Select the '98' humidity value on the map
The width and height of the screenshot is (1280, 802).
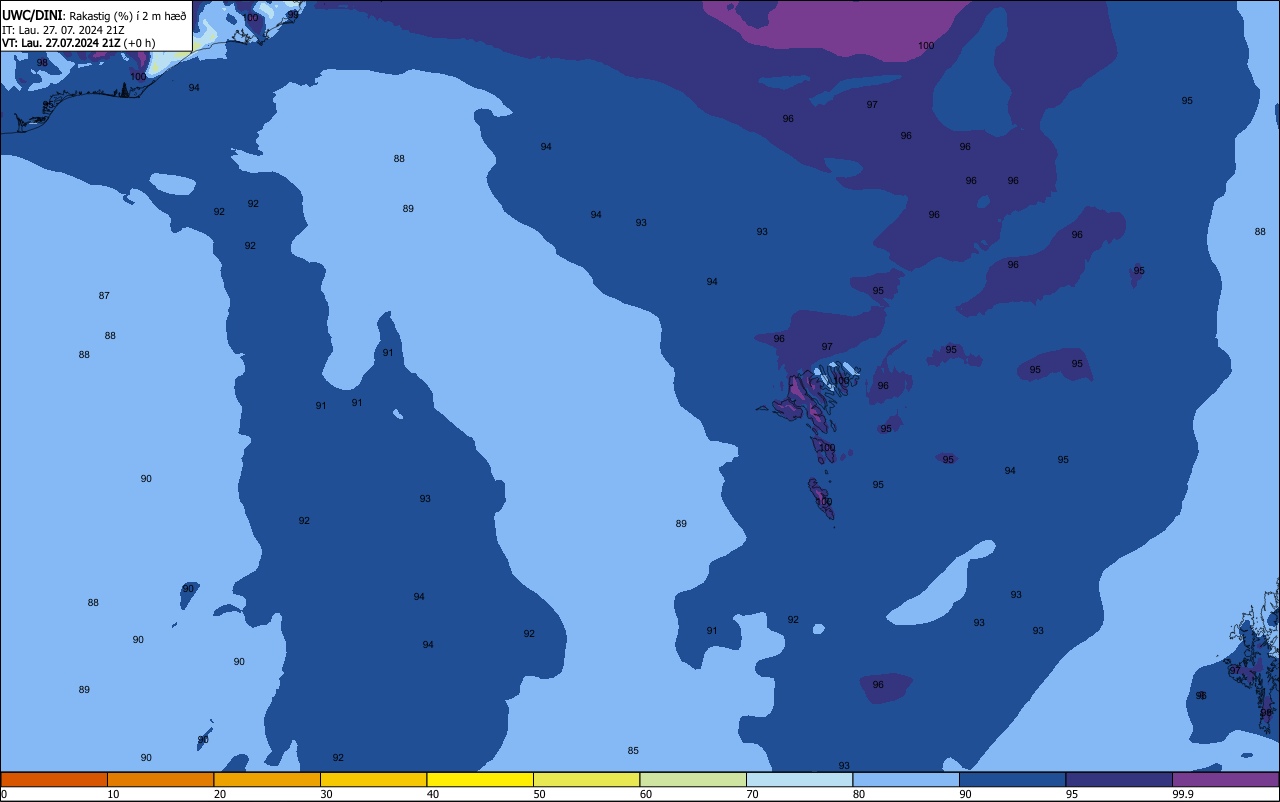42,63
